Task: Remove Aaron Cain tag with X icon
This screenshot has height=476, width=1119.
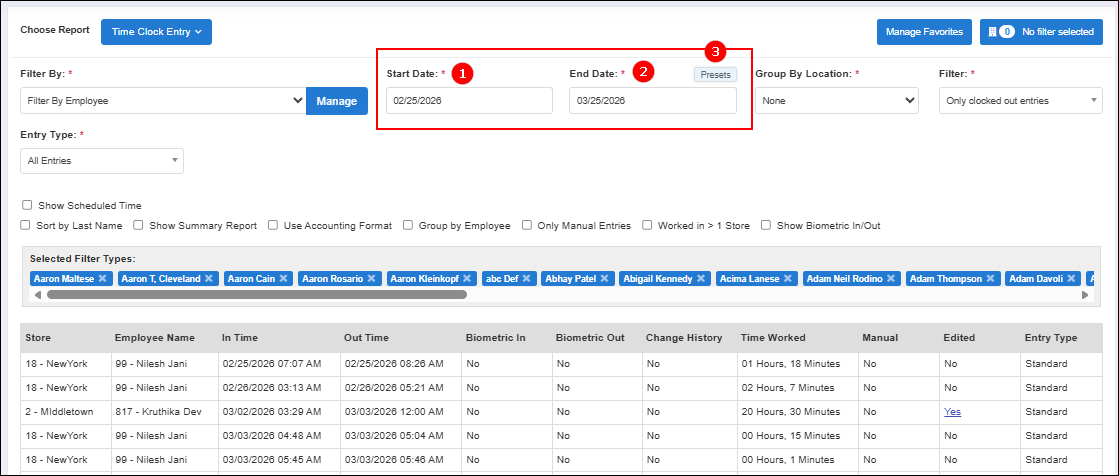Action: 283,279
